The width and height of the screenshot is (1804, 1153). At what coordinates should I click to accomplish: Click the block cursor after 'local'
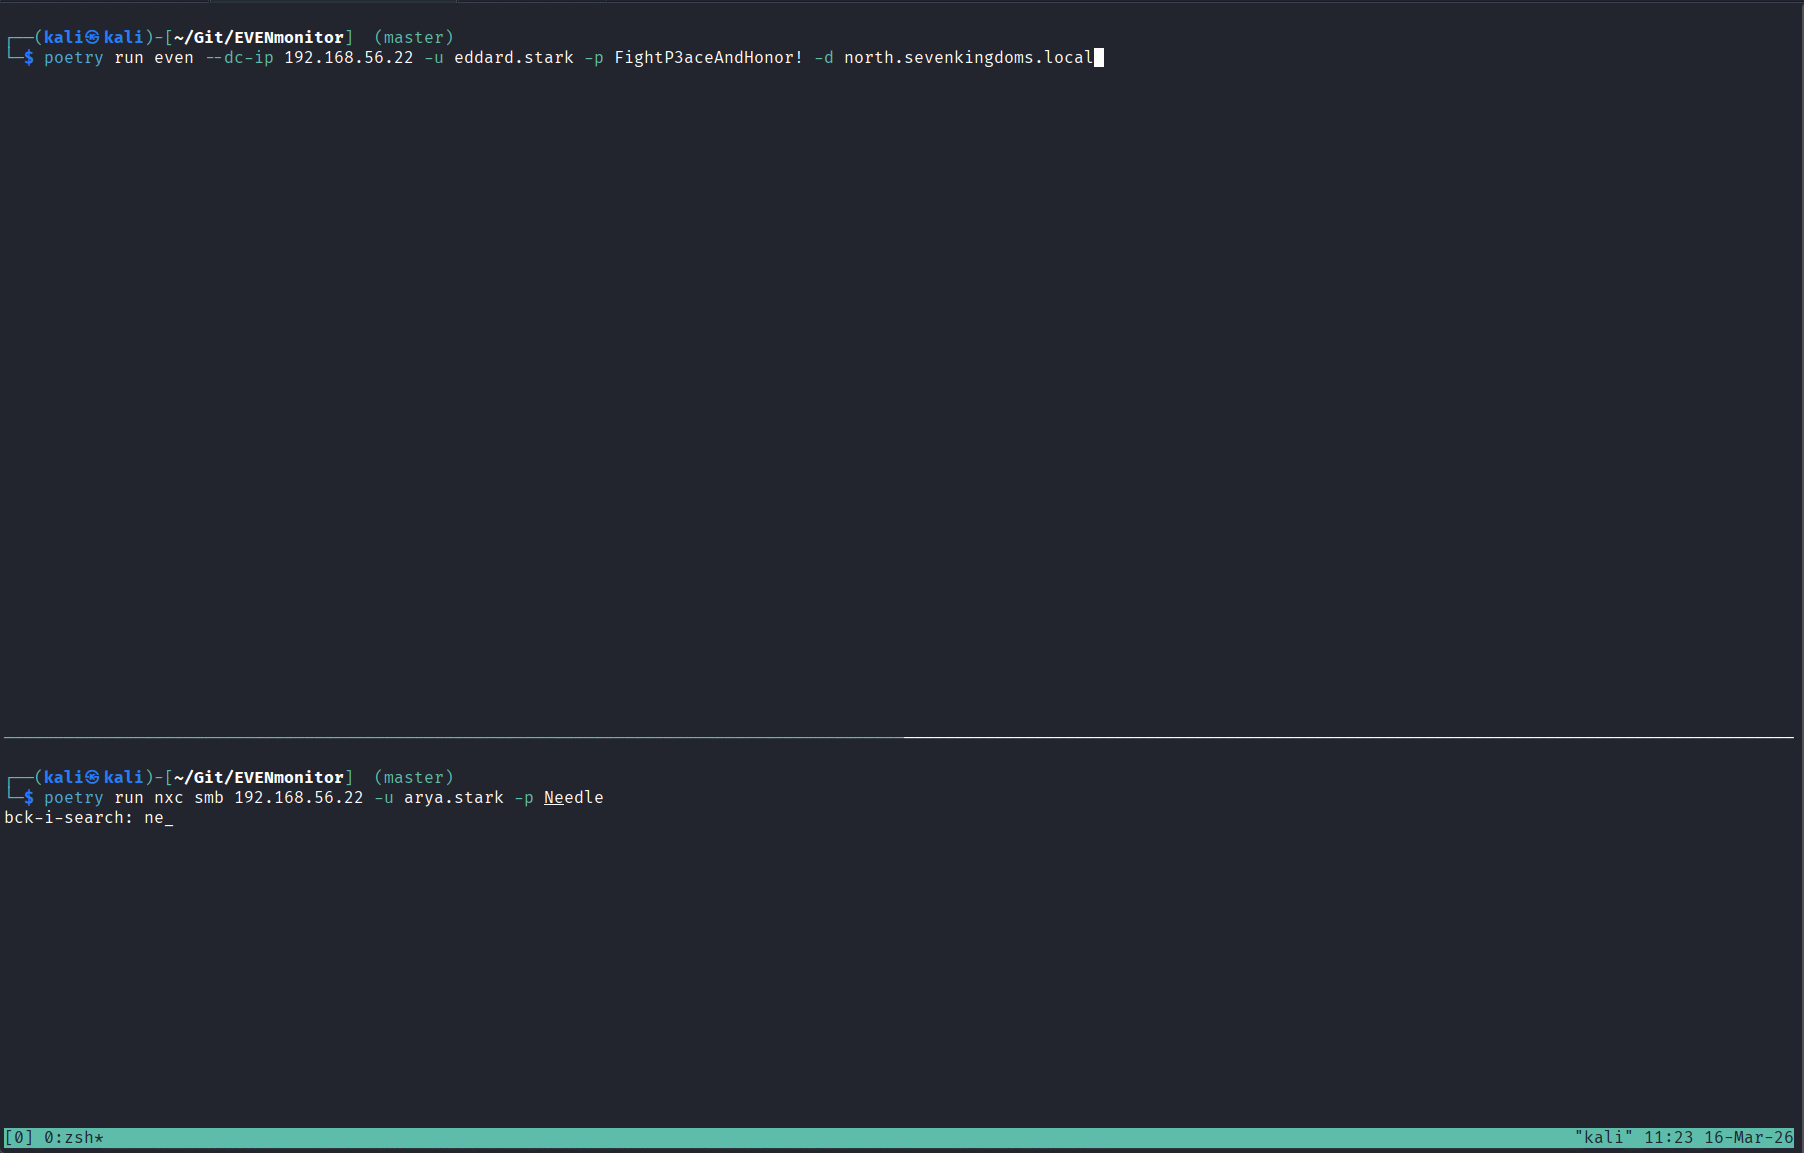[1099, 57]
